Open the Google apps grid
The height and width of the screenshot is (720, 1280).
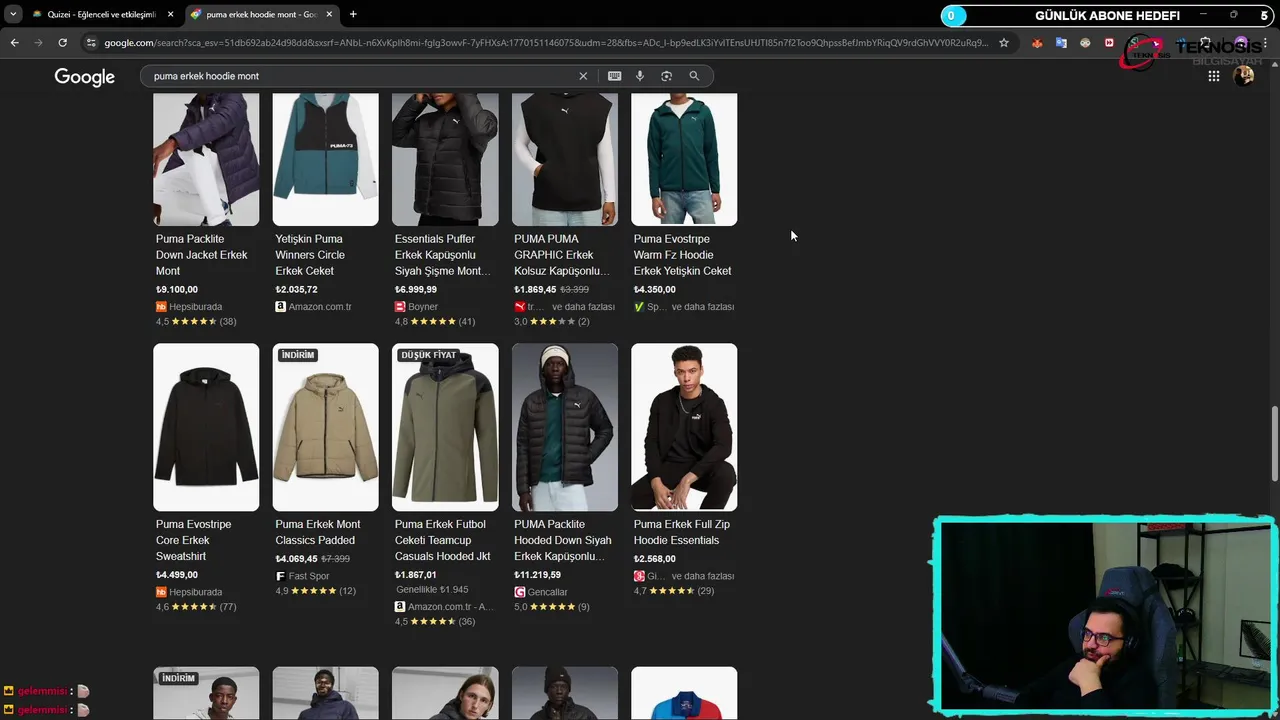(1213, 76)
